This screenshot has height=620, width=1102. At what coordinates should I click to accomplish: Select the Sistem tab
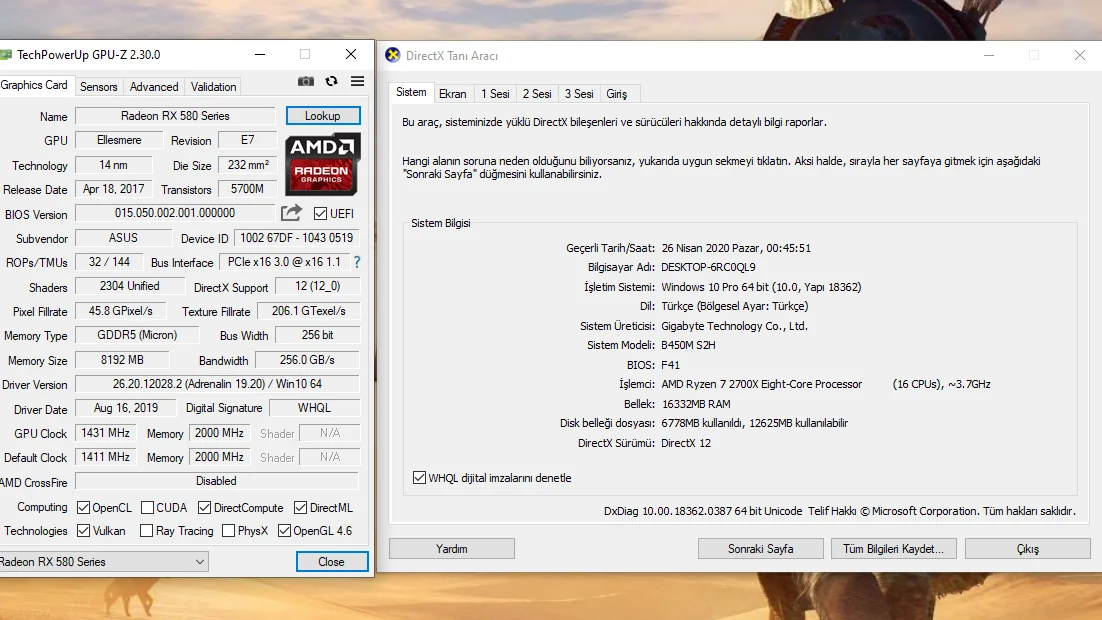[411, 92]
